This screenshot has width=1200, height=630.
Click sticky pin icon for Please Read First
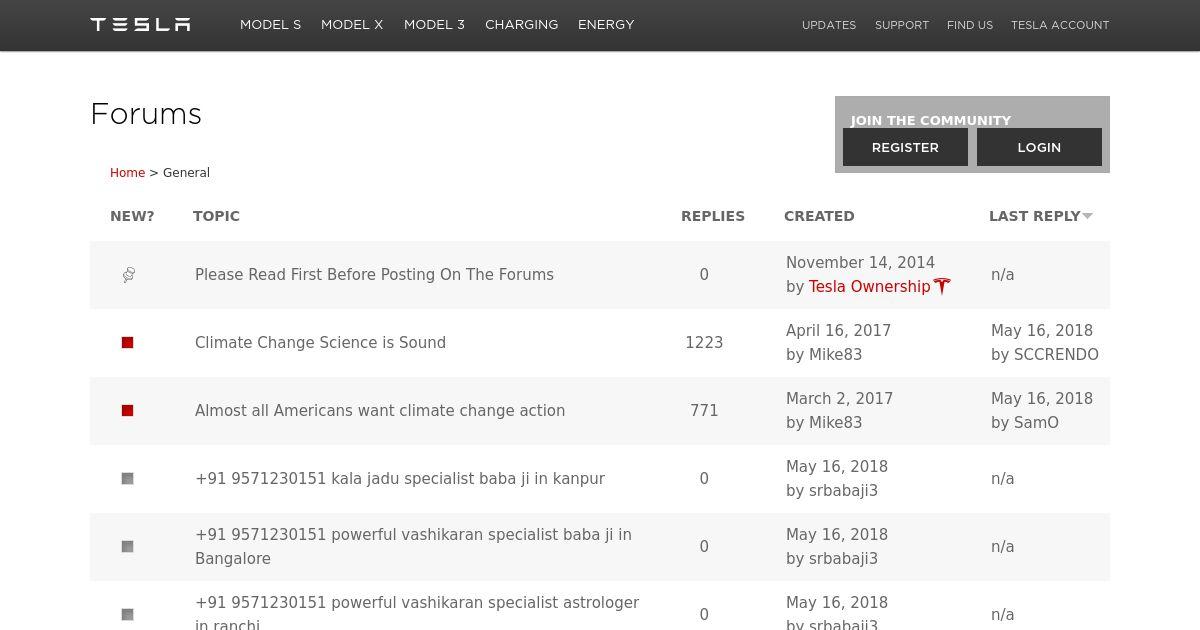[128, 275]
